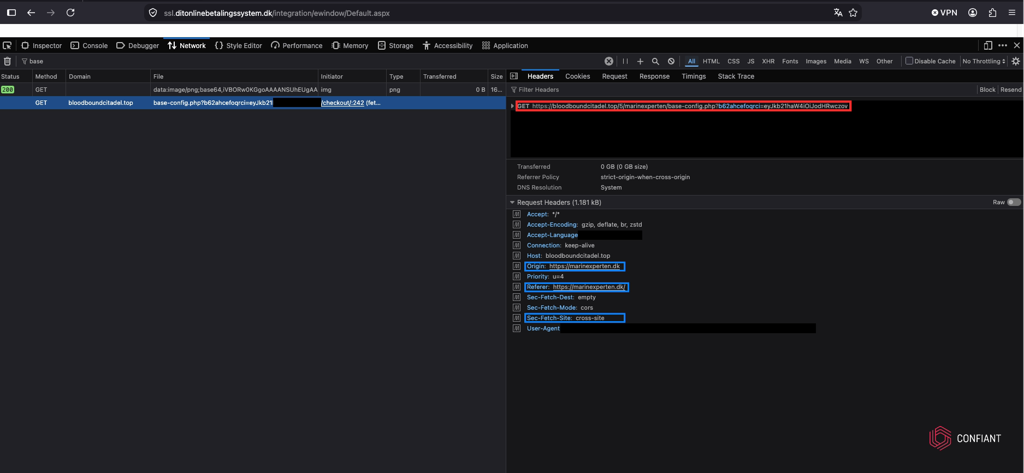Clear the filter text with X icon
Screen dimensions: 1024x473
(x=609, y=61)
